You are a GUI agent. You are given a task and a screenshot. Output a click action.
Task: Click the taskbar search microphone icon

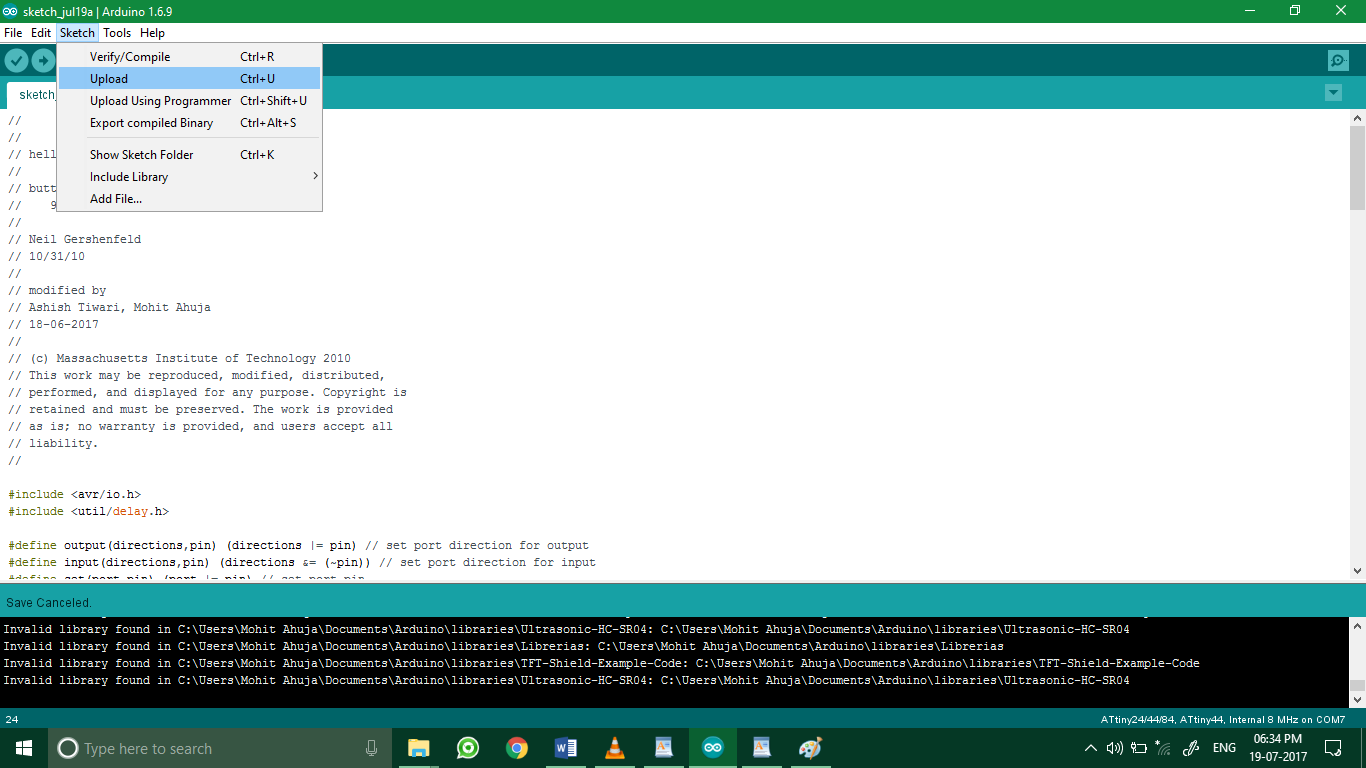coord(372,748)
